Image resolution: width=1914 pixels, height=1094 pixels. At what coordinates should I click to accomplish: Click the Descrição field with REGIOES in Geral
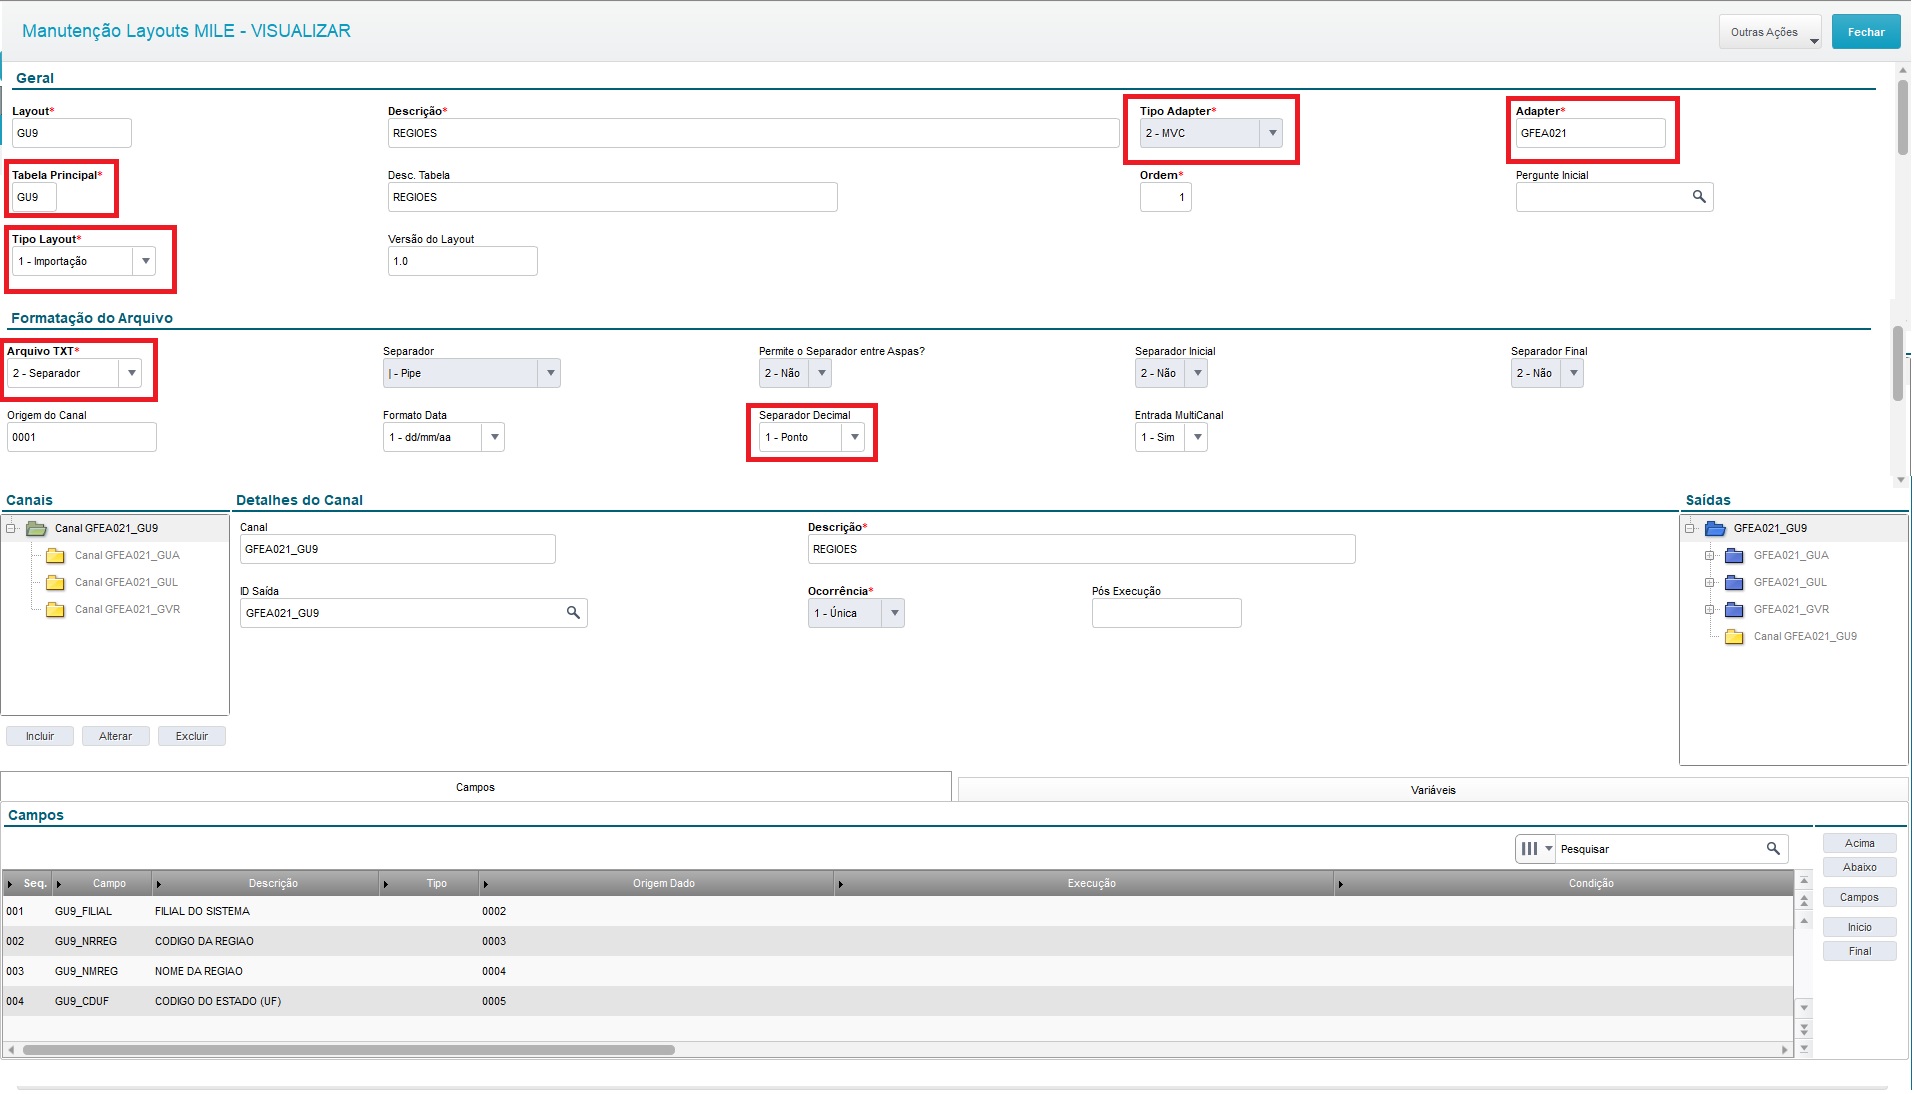click(x=754, y=133)
